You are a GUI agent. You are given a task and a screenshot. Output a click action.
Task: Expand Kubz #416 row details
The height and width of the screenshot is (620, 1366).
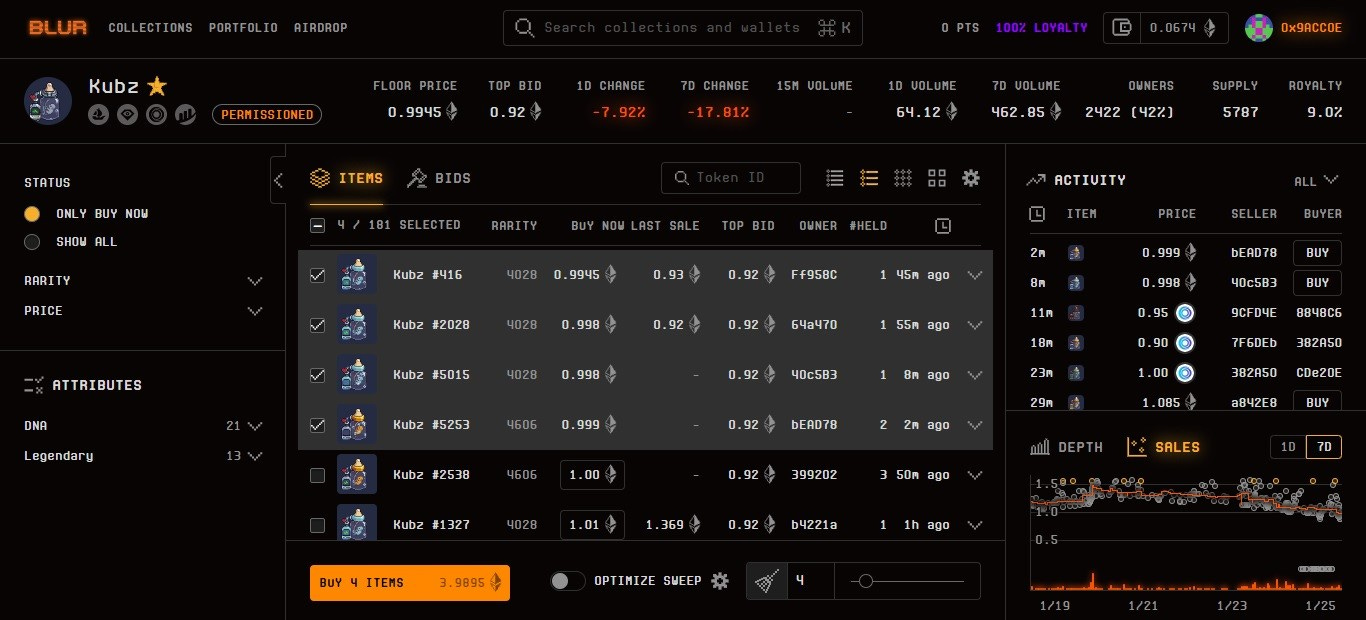[975, 275]
